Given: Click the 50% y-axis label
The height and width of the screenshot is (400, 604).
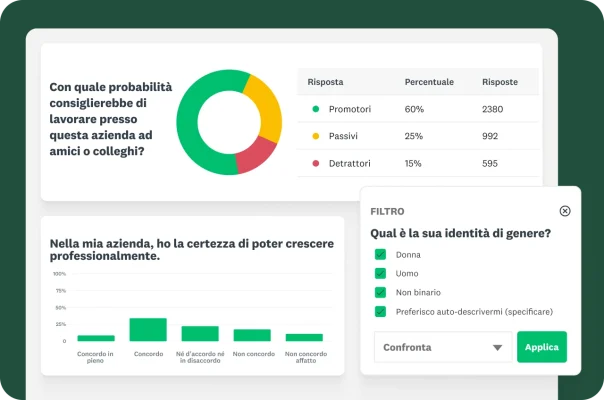Looking at the screenshot, I should (x=60, y=308).
